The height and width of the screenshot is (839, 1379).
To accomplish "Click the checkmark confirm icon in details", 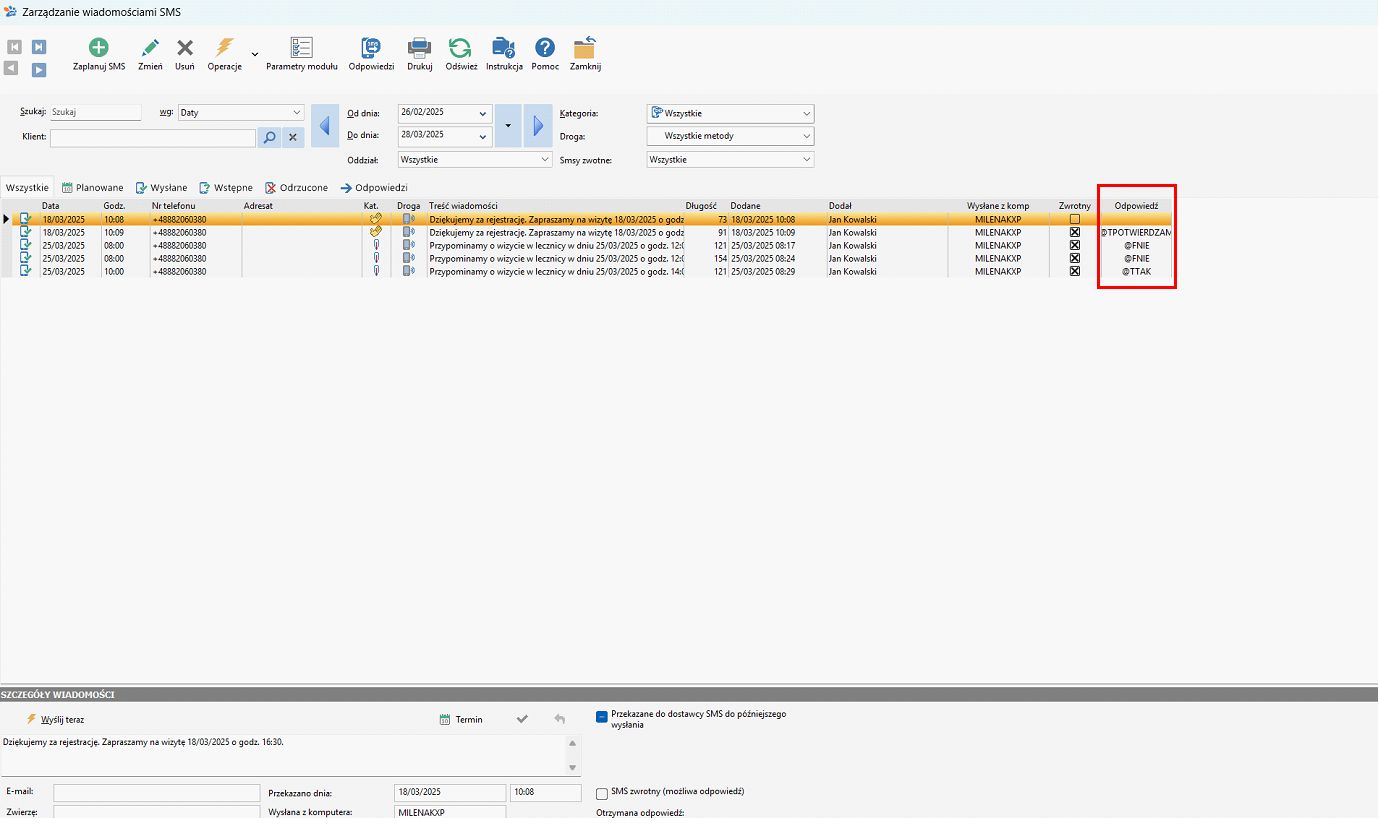I will (x=522, y=719).
